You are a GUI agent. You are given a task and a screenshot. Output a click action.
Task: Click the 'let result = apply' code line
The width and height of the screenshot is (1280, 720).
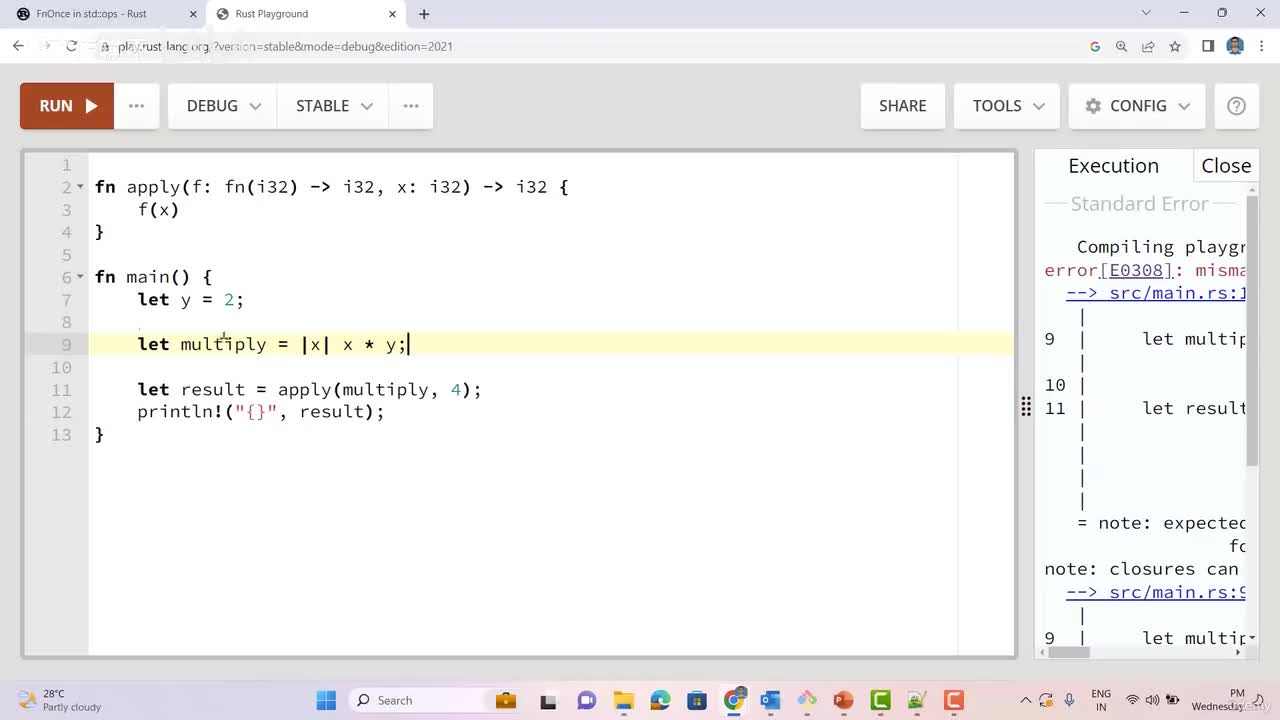(309, 390)
